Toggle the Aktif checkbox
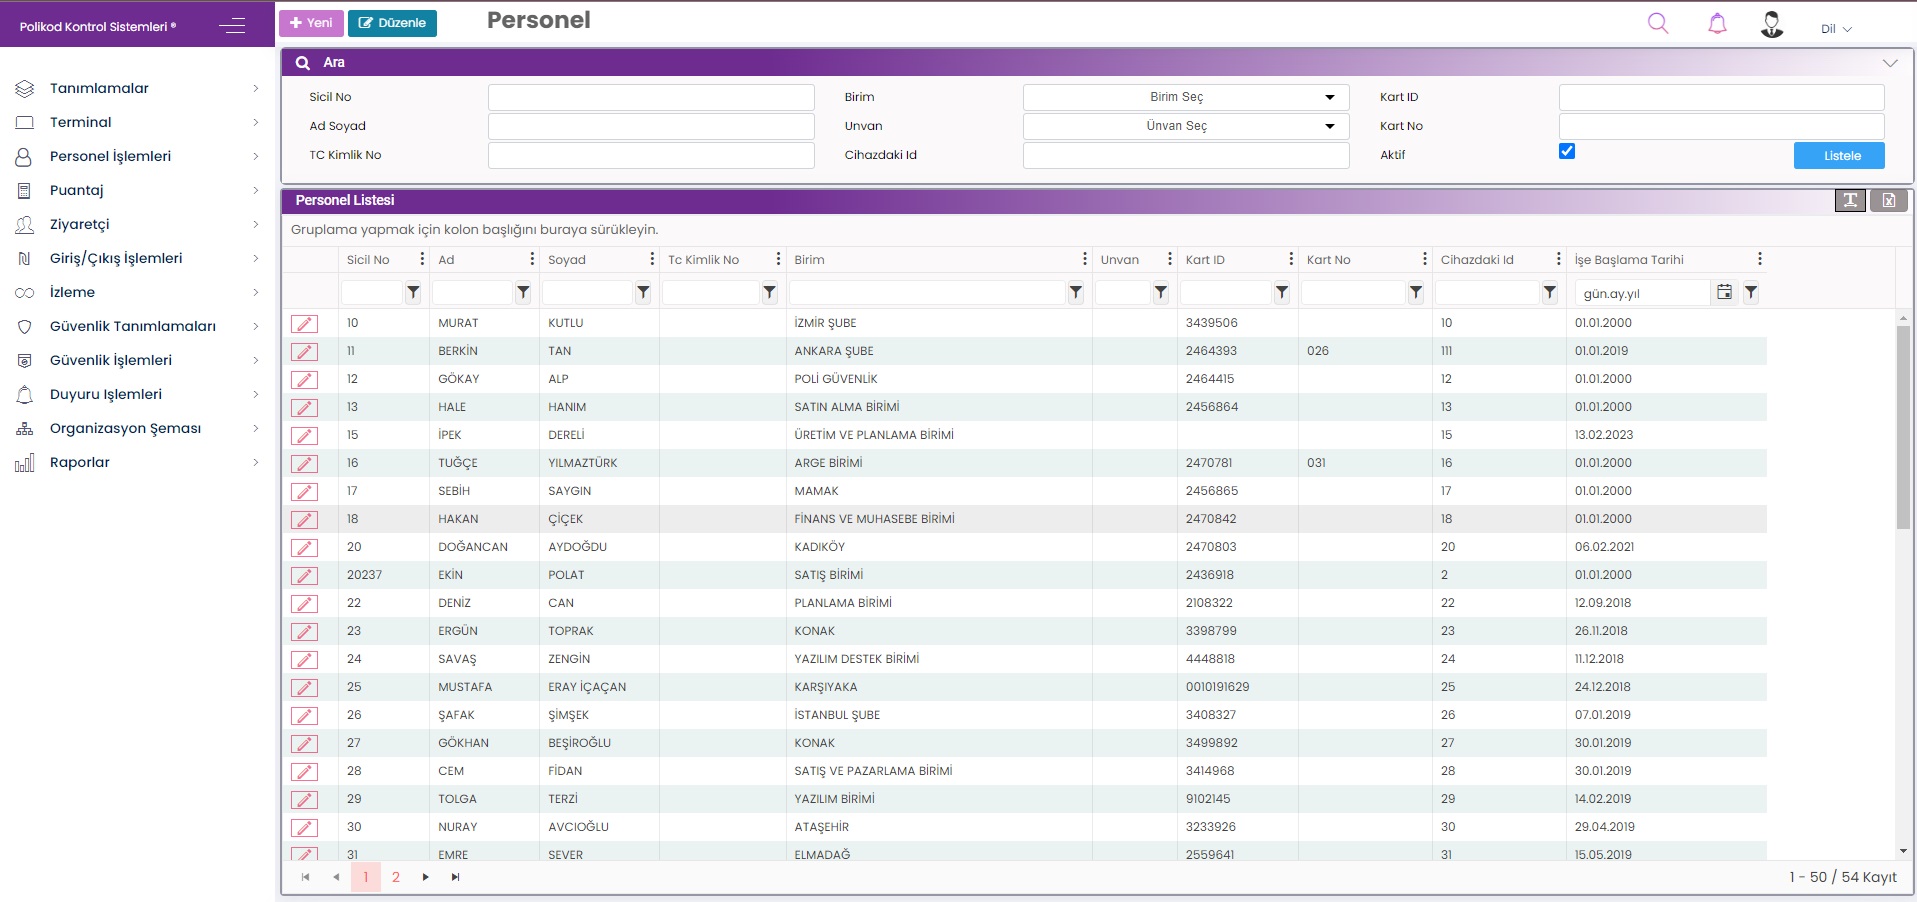1917x902 pixels. [x=1567, y=151]
